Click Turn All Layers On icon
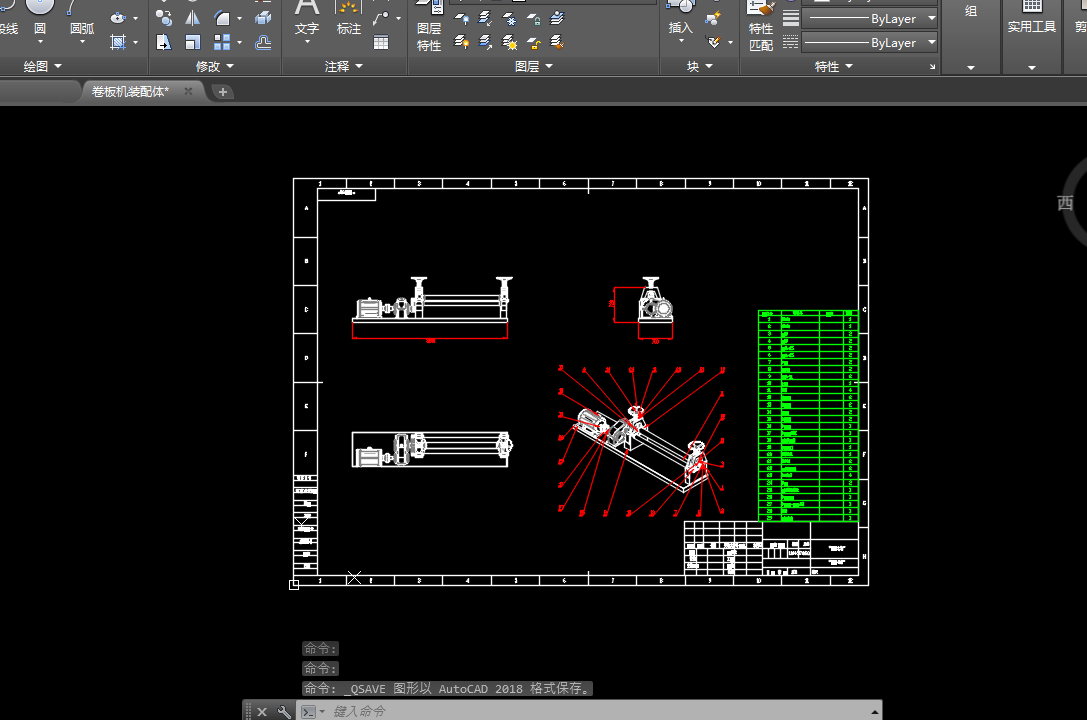Screen dimensions: 1087x720 [461, 43]
